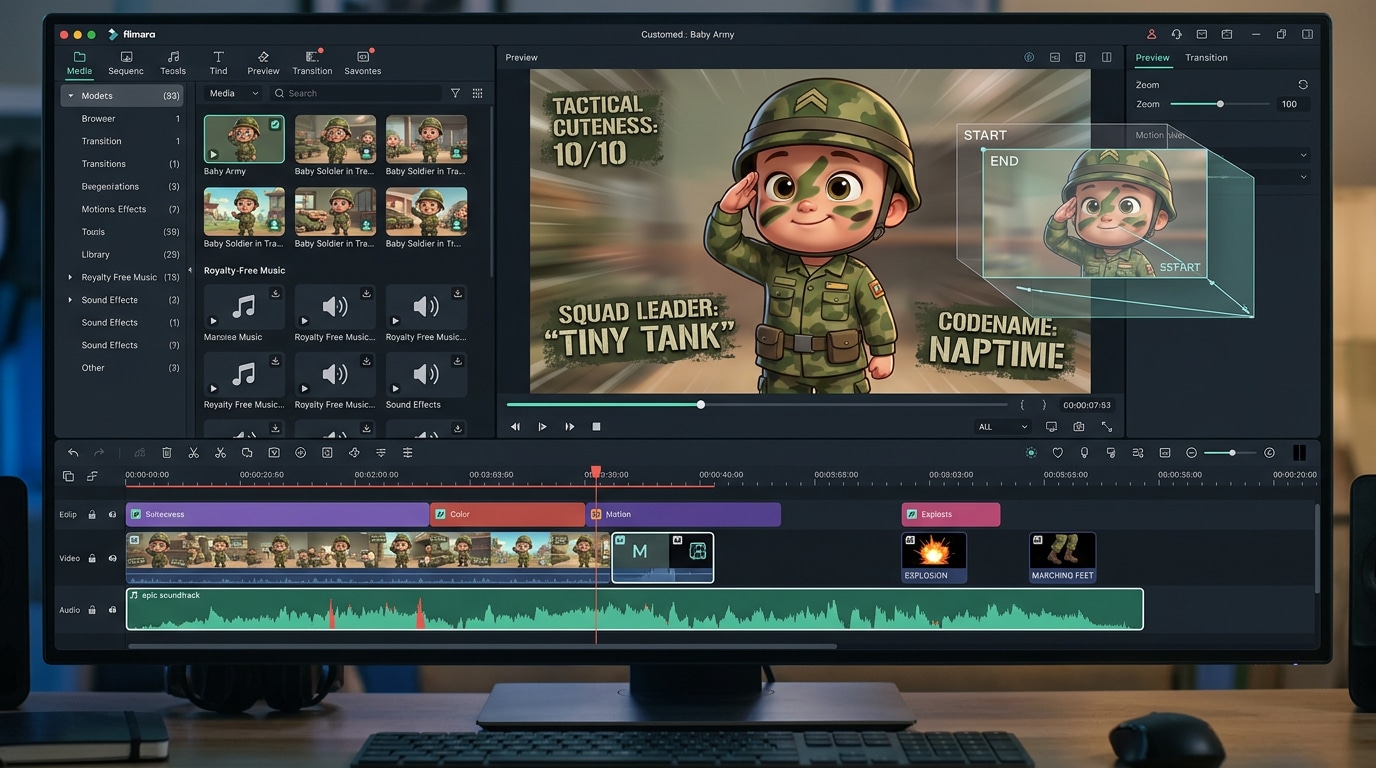Viewport: 1376px width, 768px height.
Task: Click the user account icon in title bar
Action: (1151, 34)
